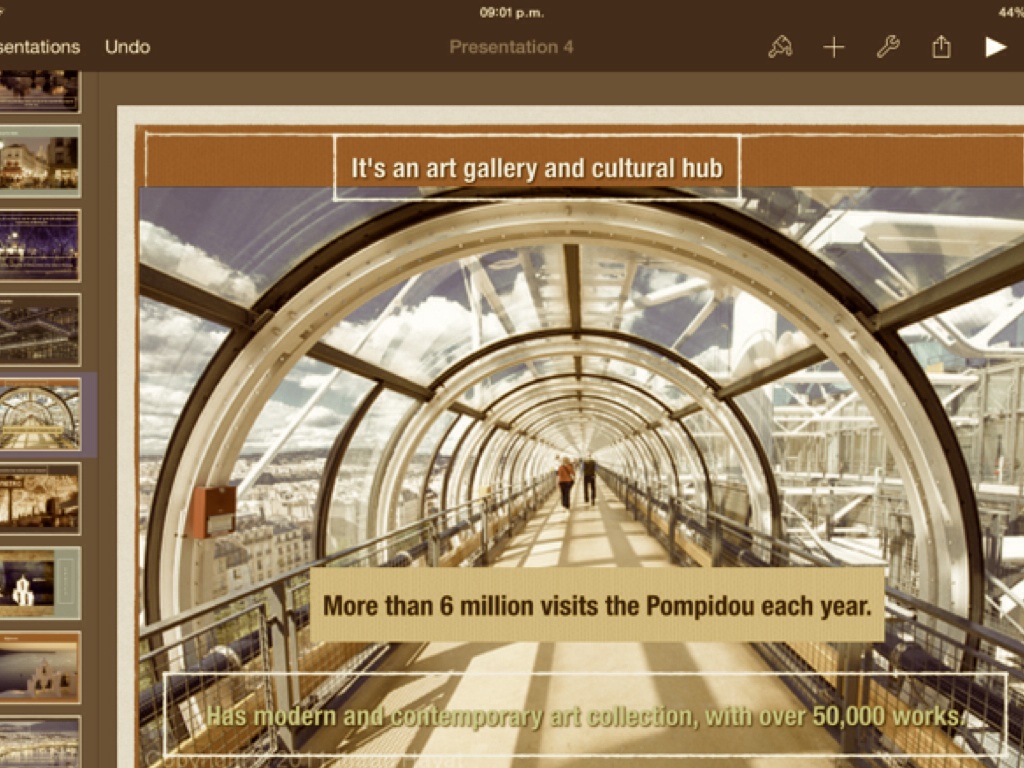Tap the battery percentage indicator
1024x768 pixels.
(1010, 12)
